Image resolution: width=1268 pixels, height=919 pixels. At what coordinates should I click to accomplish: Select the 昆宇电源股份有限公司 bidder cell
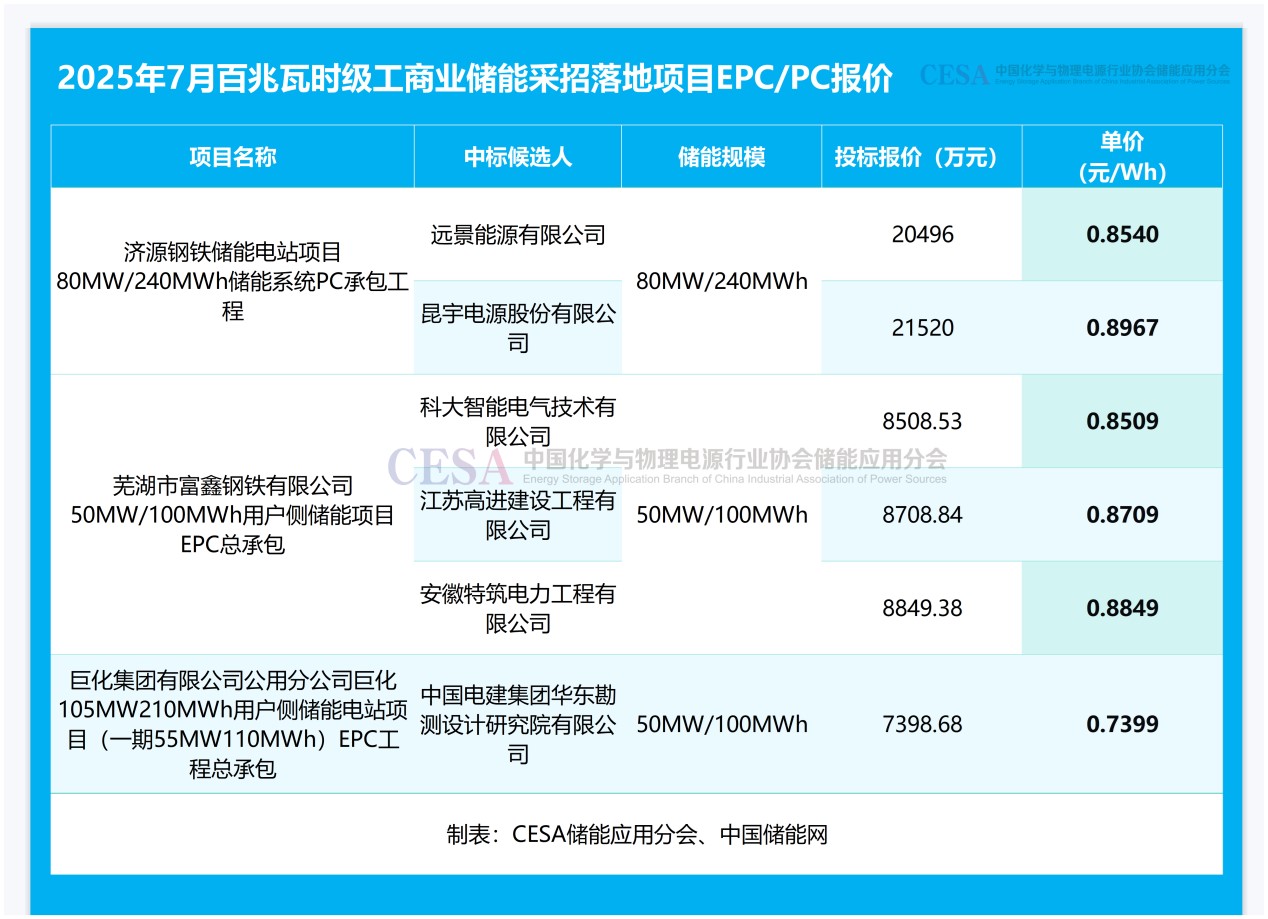517,328
